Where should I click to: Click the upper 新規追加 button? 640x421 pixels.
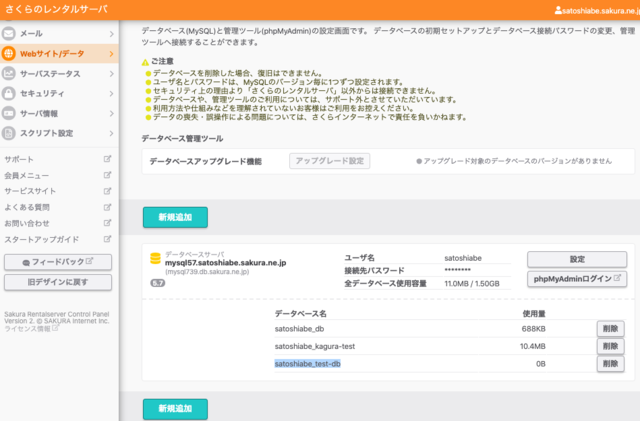175,217
